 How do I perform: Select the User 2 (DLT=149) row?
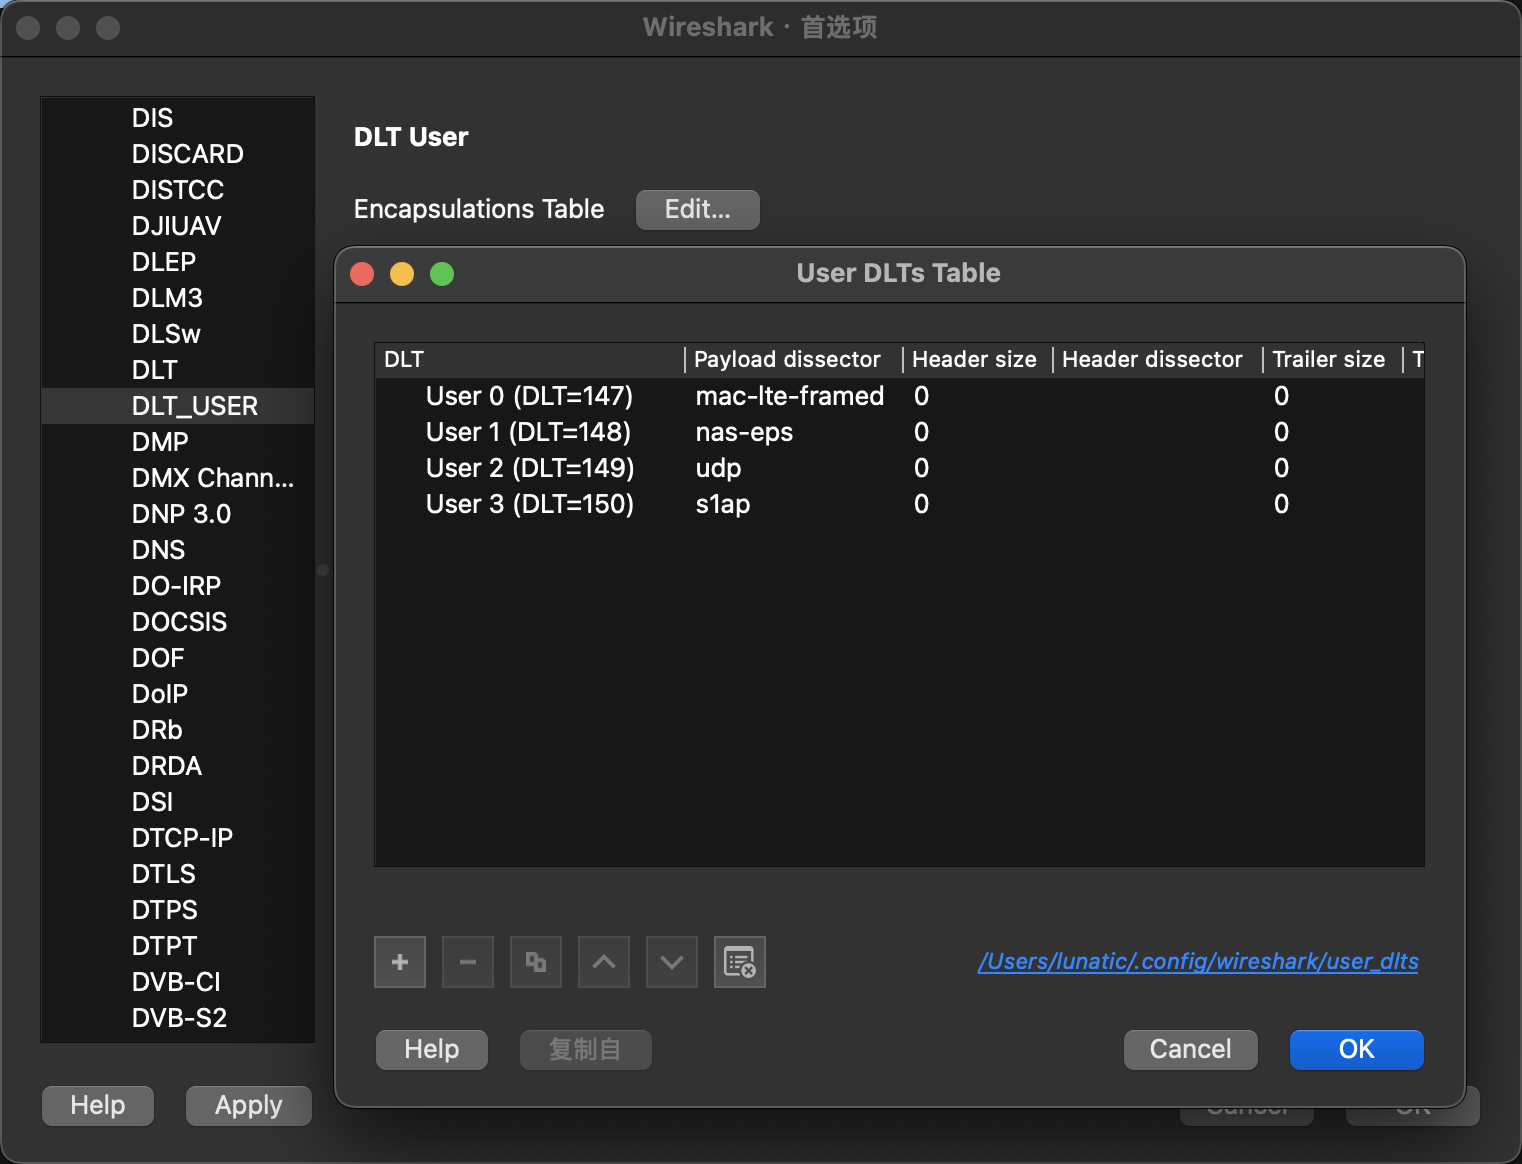(900, 468)
